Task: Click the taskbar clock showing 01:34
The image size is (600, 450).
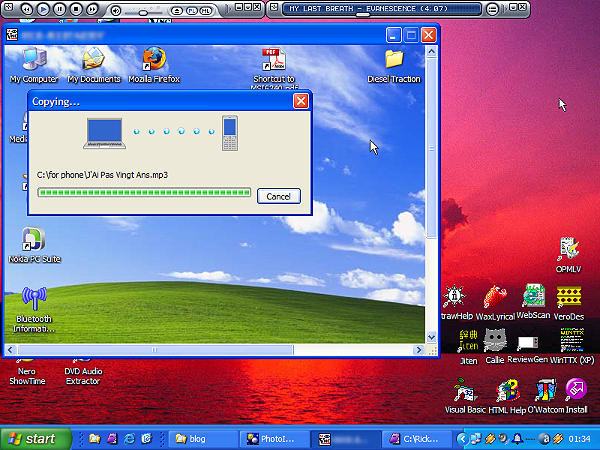Action: [579, 439]
